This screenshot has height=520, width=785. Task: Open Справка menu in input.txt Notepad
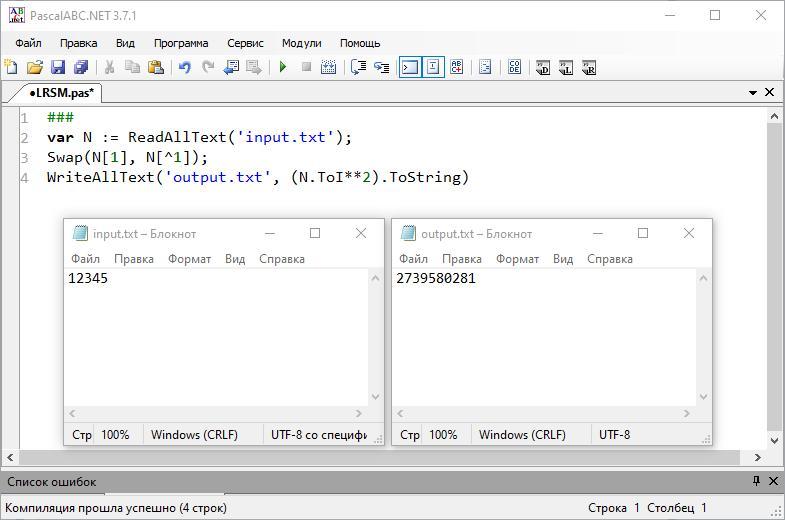[282, 259]
